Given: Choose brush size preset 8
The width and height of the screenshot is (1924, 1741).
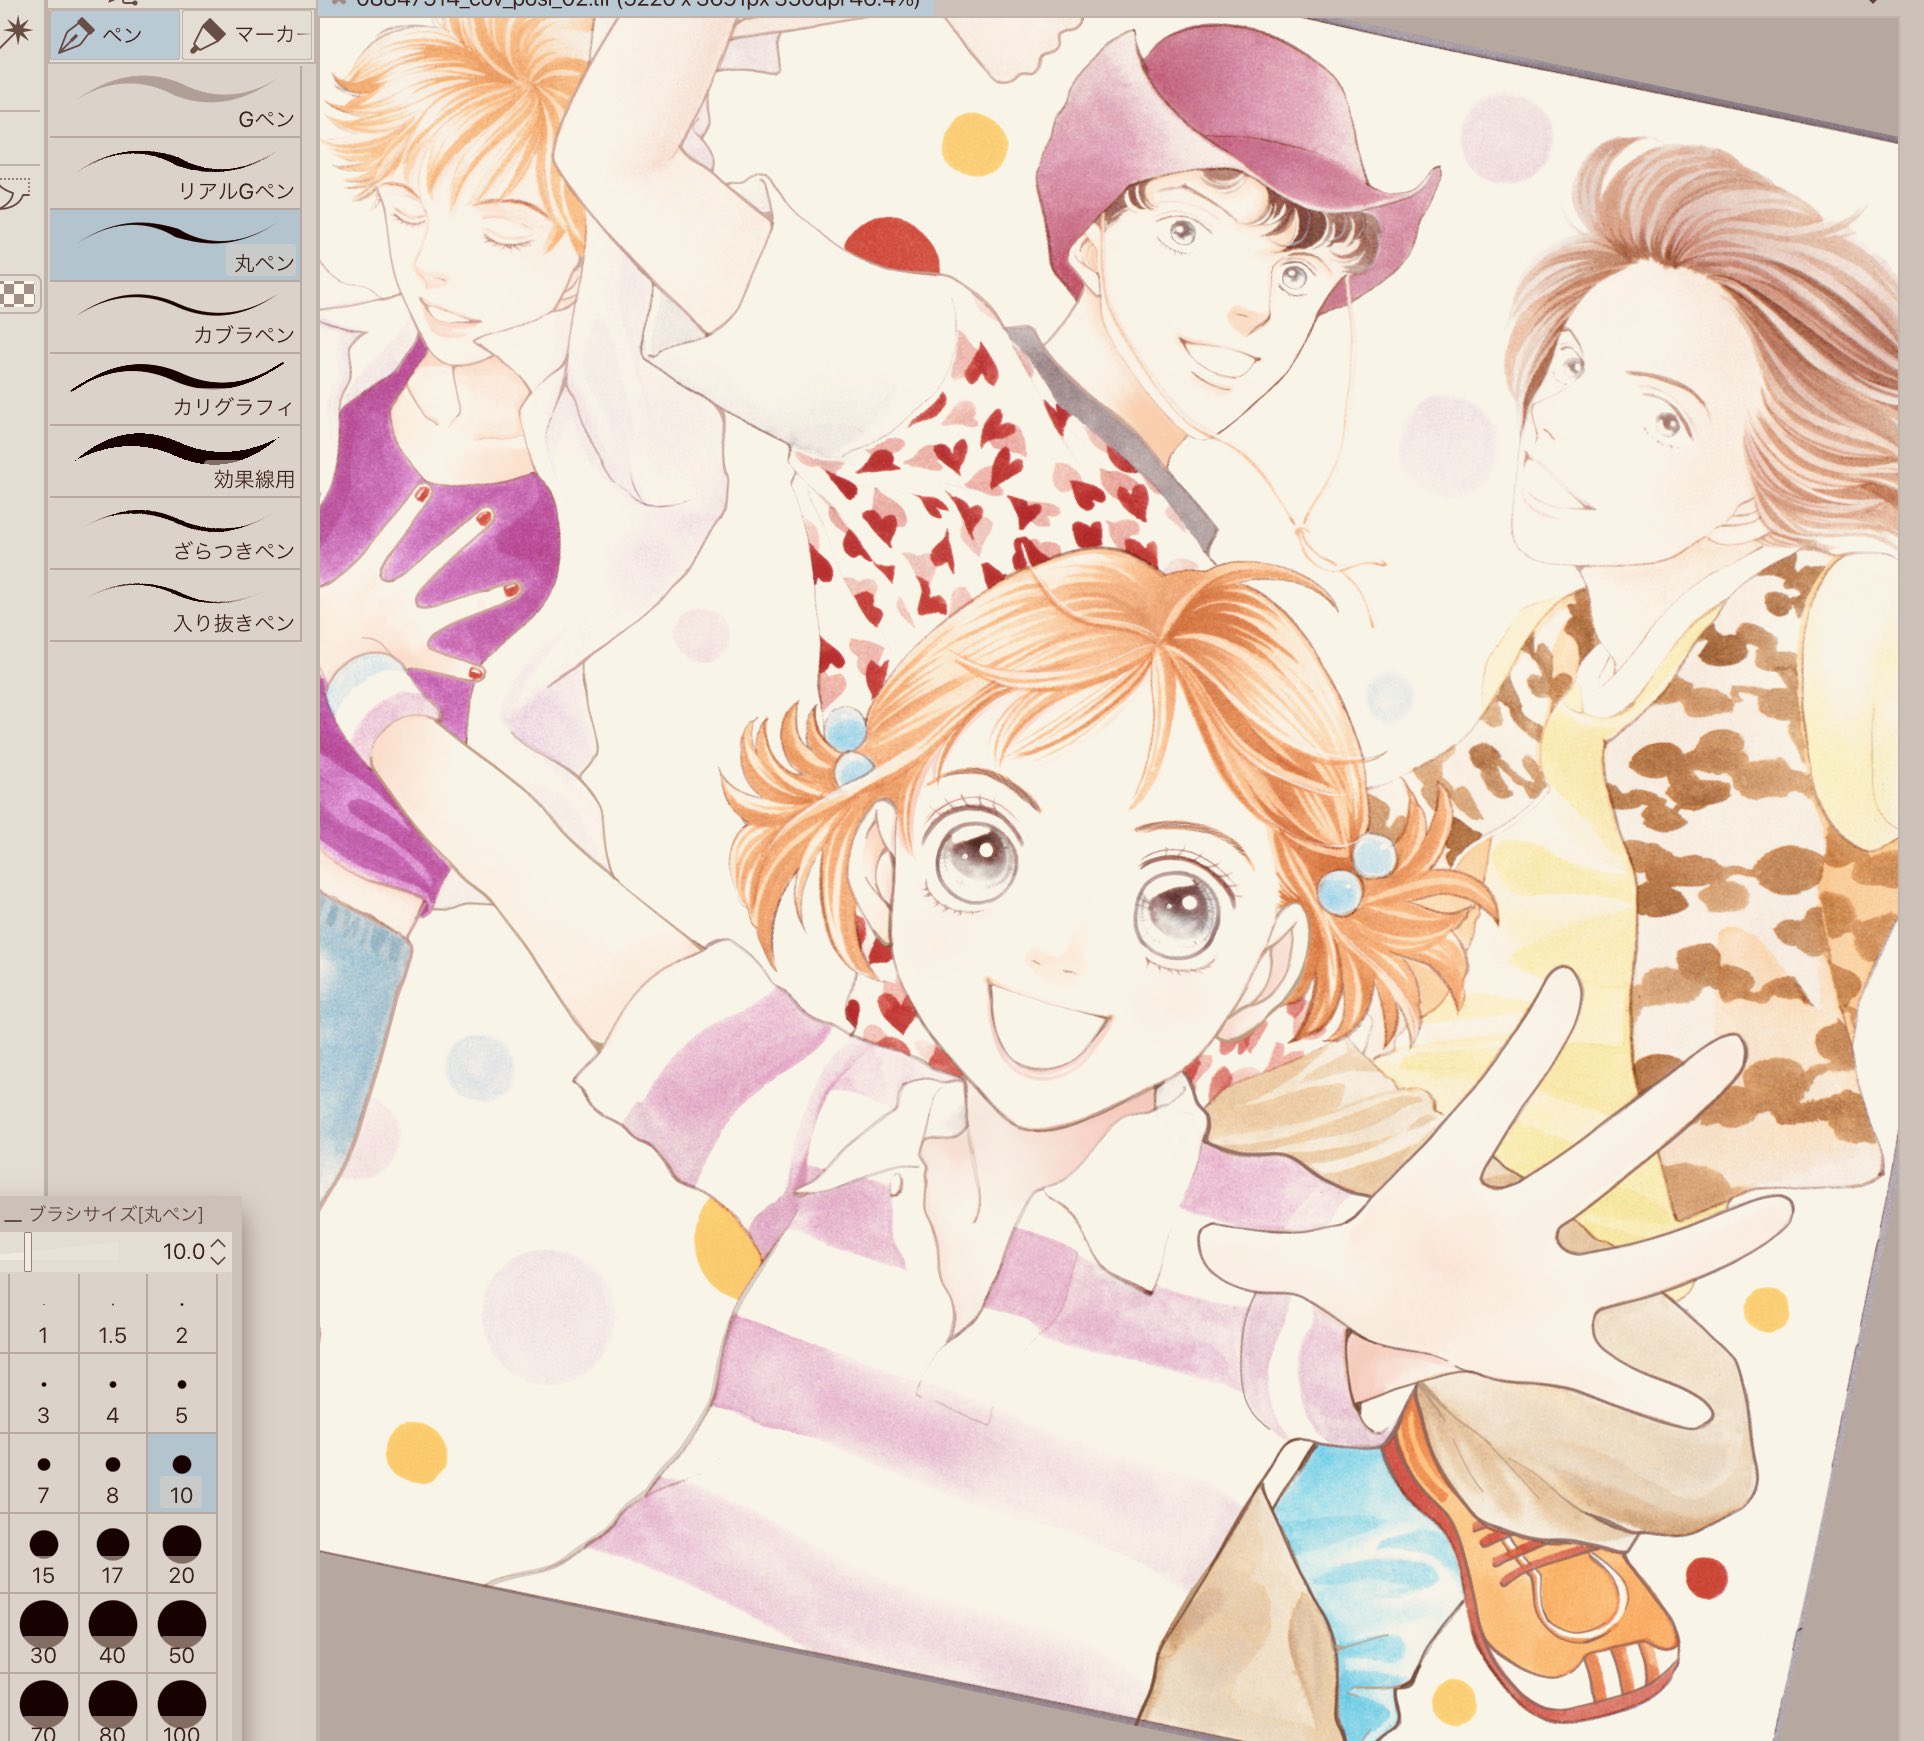Looking at the screenshot, I should point(112,1474).
